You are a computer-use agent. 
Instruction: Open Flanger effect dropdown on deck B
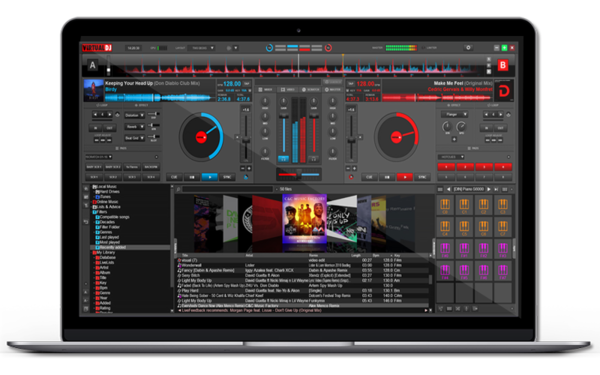(454, 114)
